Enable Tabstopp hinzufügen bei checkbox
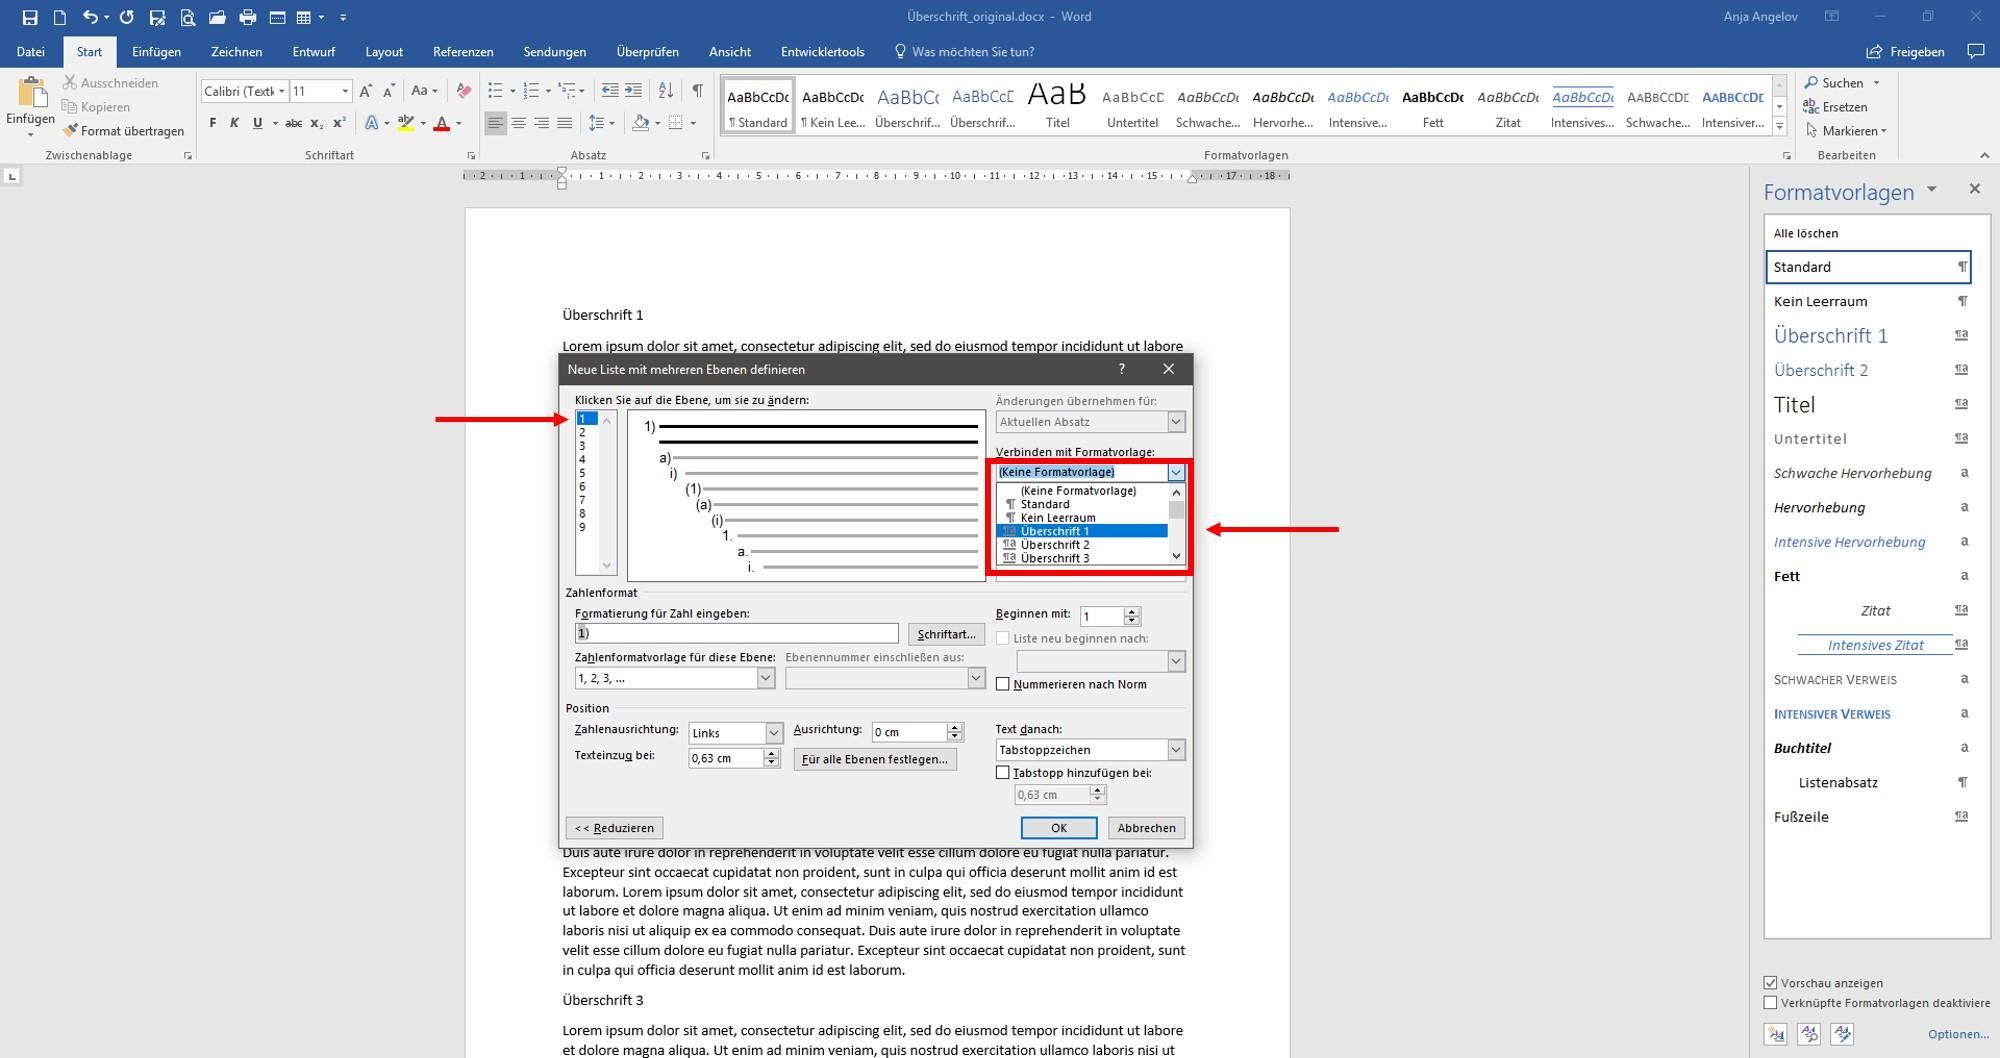The height and width of the screenshot is (1058, 2000). (1003, 773)
